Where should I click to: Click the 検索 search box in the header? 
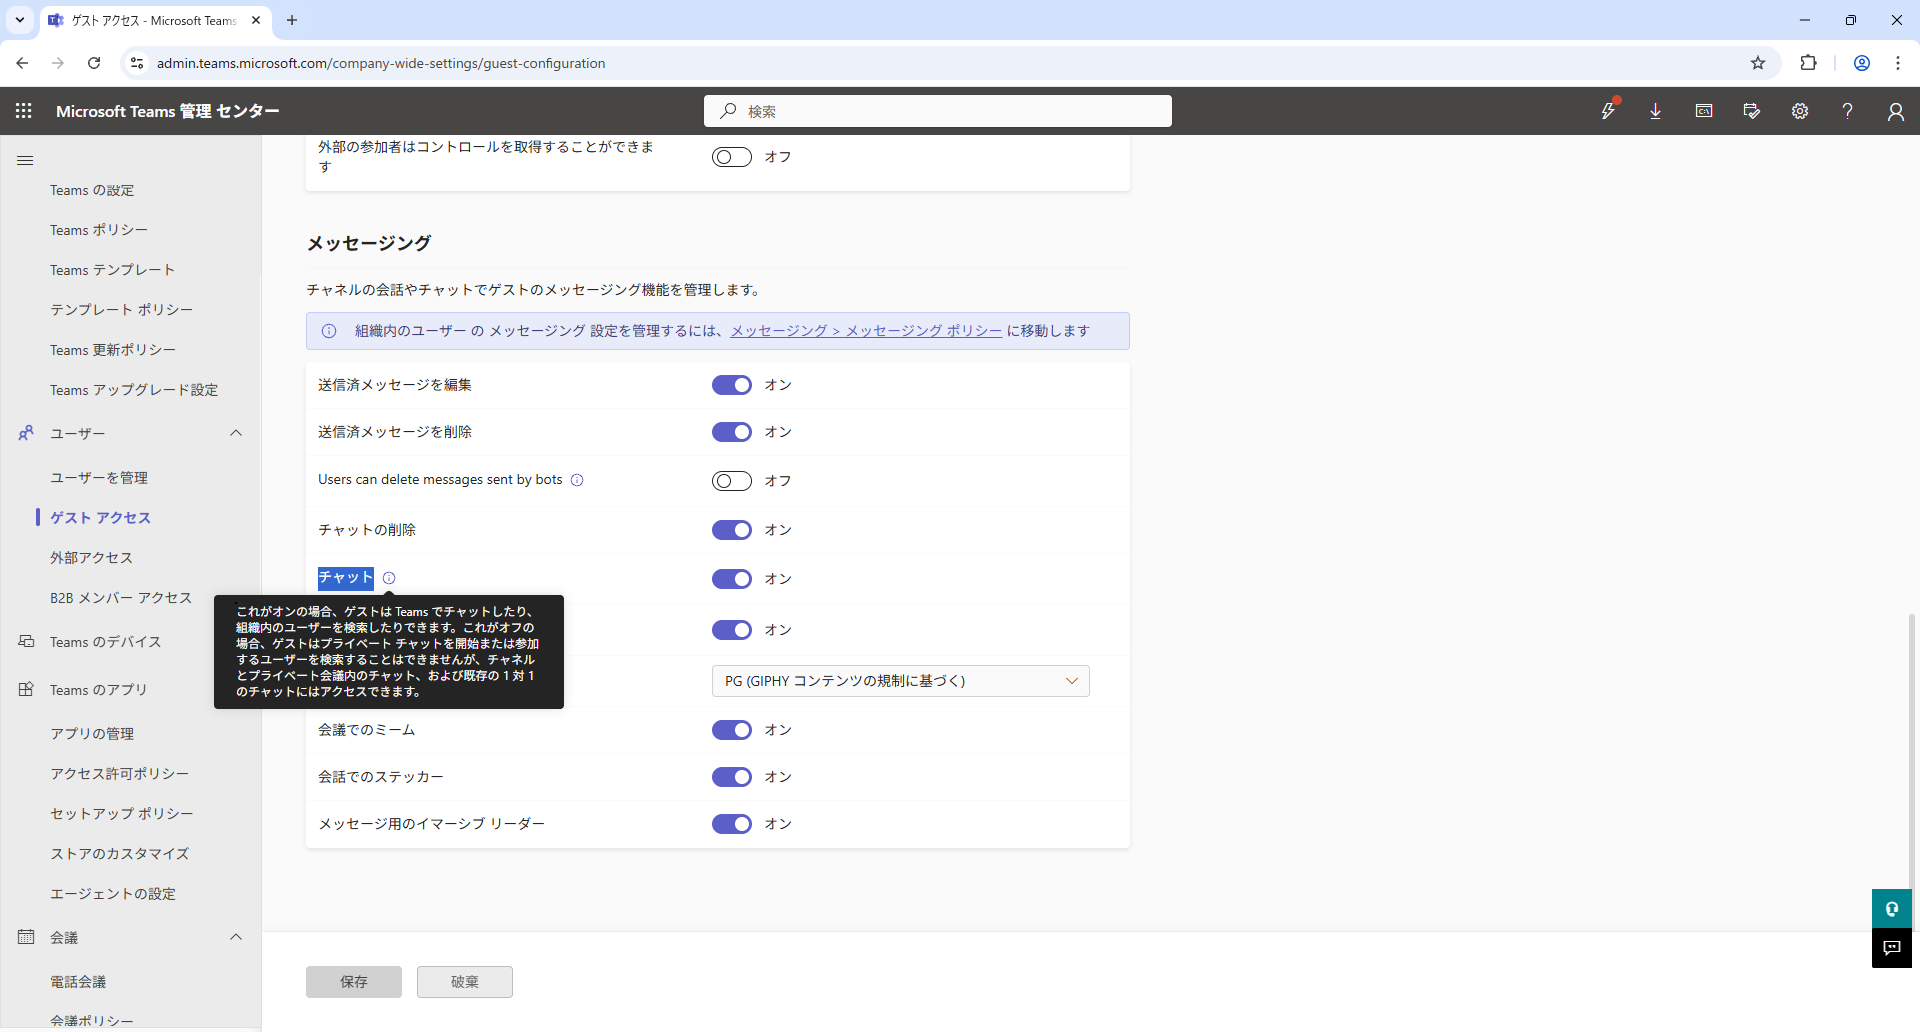pyautogui.click(x=938, y=111)
